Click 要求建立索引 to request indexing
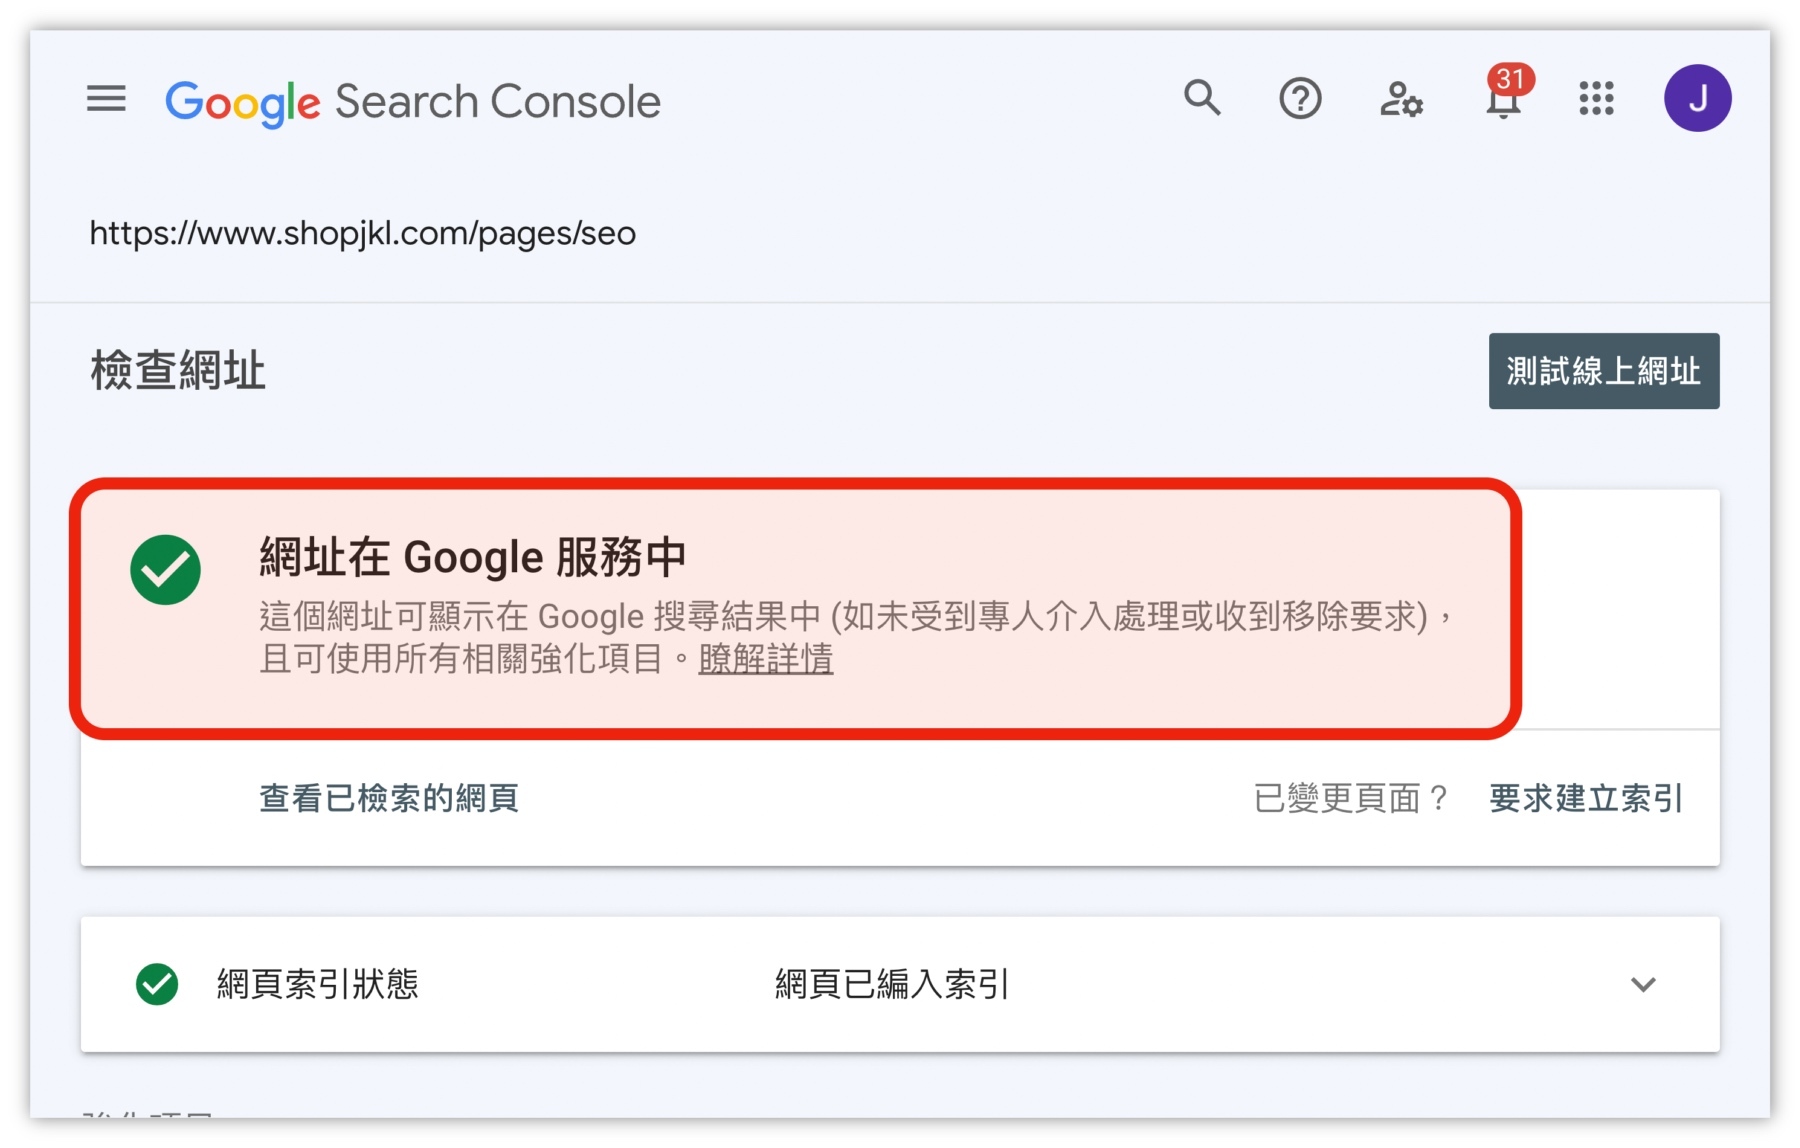This screenshot has height=1148, width=1800. tap(1584, 797)
